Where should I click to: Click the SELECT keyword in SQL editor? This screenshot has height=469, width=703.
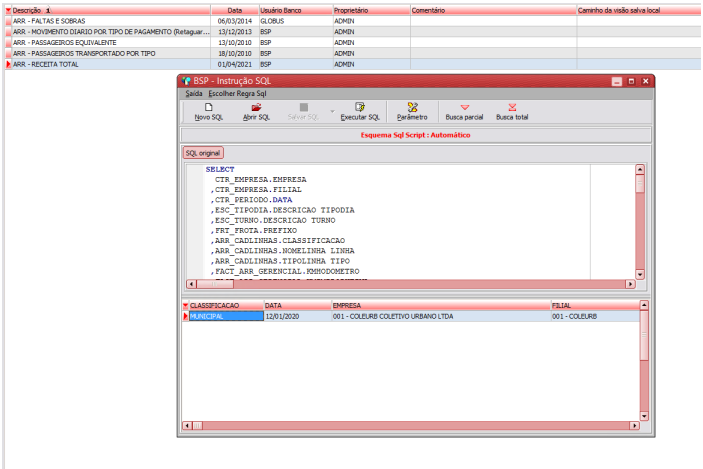coord(220,169)
